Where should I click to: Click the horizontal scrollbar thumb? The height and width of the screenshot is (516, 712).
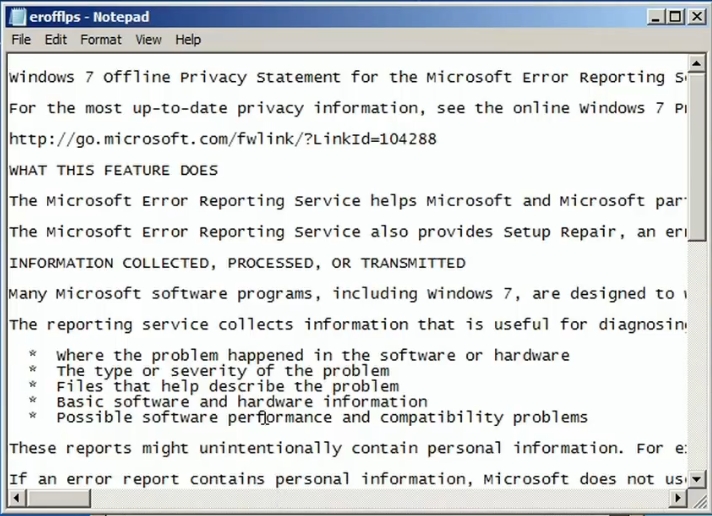(58, 498)
